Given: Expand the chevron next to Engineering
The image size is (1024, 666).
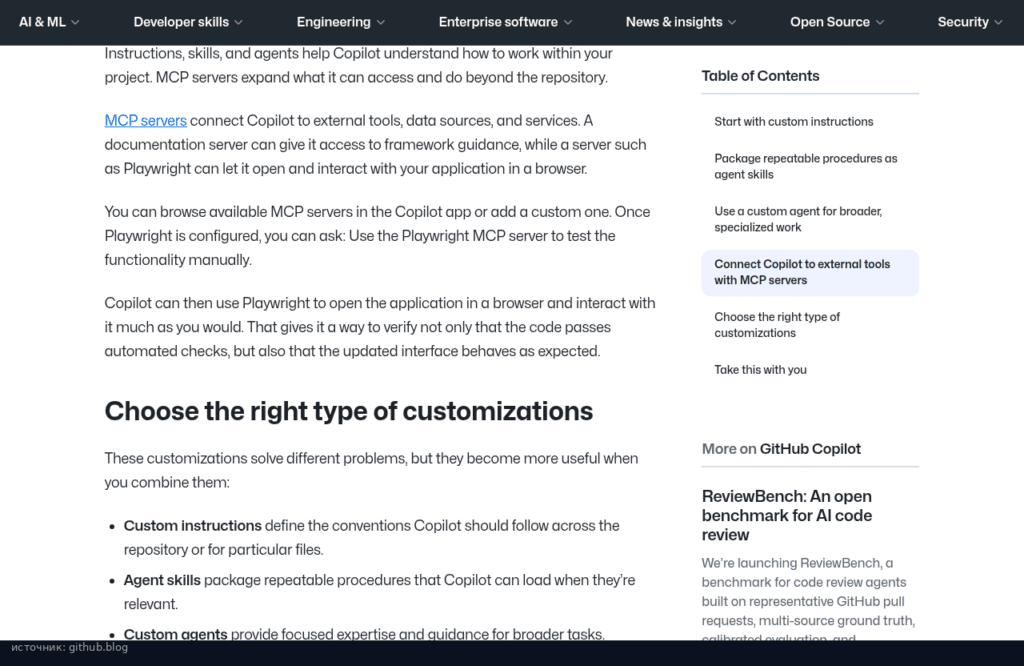Looking at the screenshot, I should (381, 23).
